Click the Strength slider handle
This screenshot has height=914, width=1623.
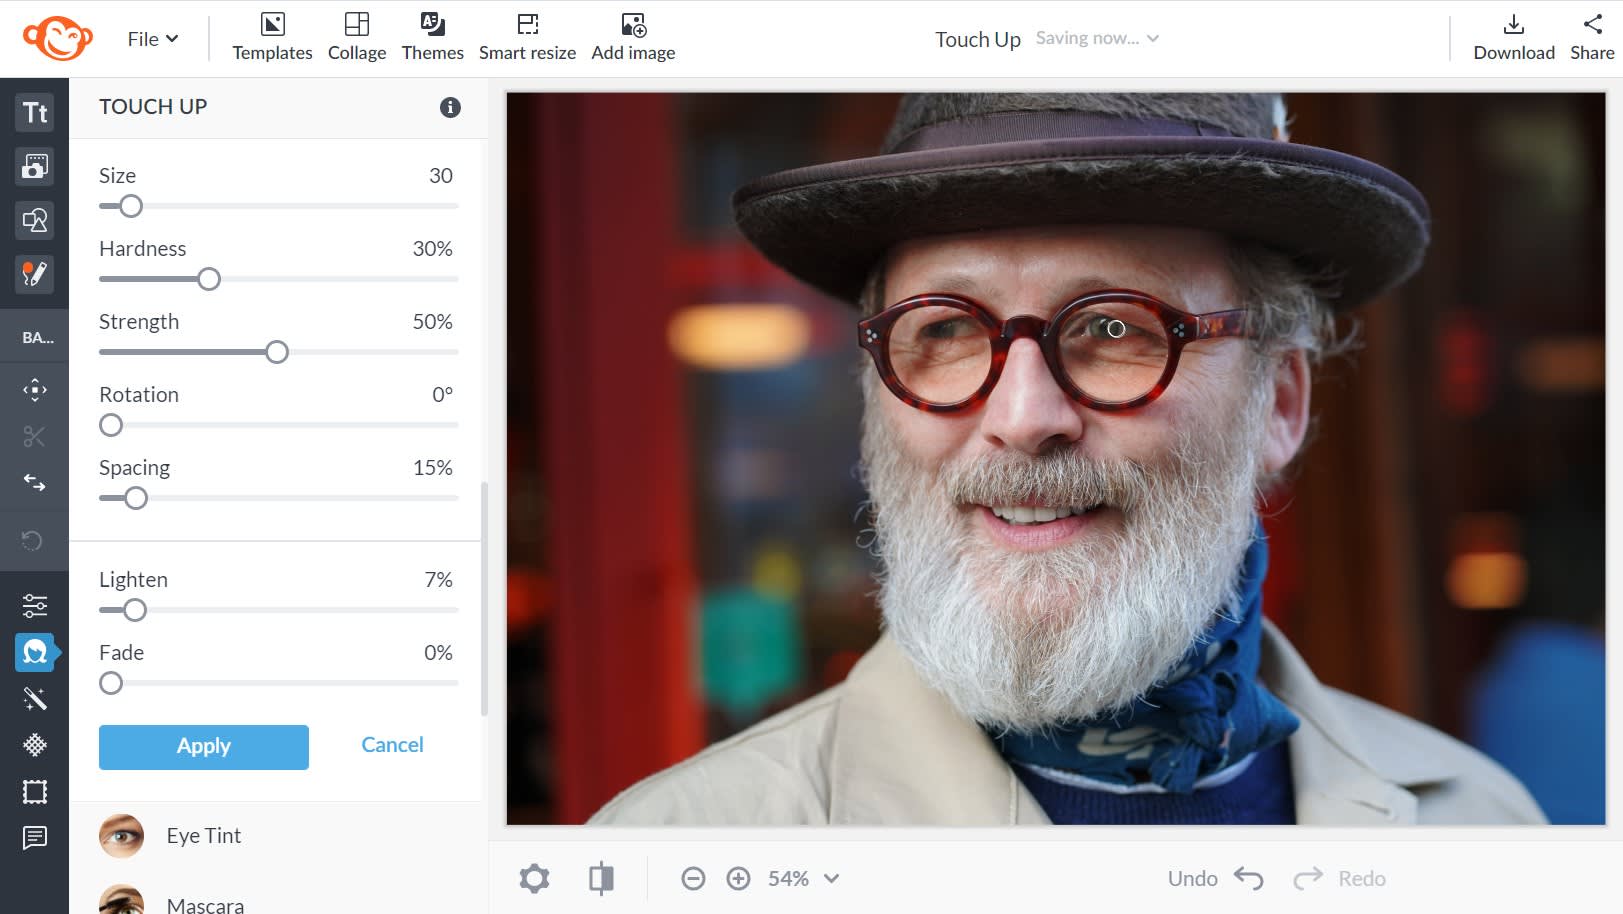click(277, 352)
